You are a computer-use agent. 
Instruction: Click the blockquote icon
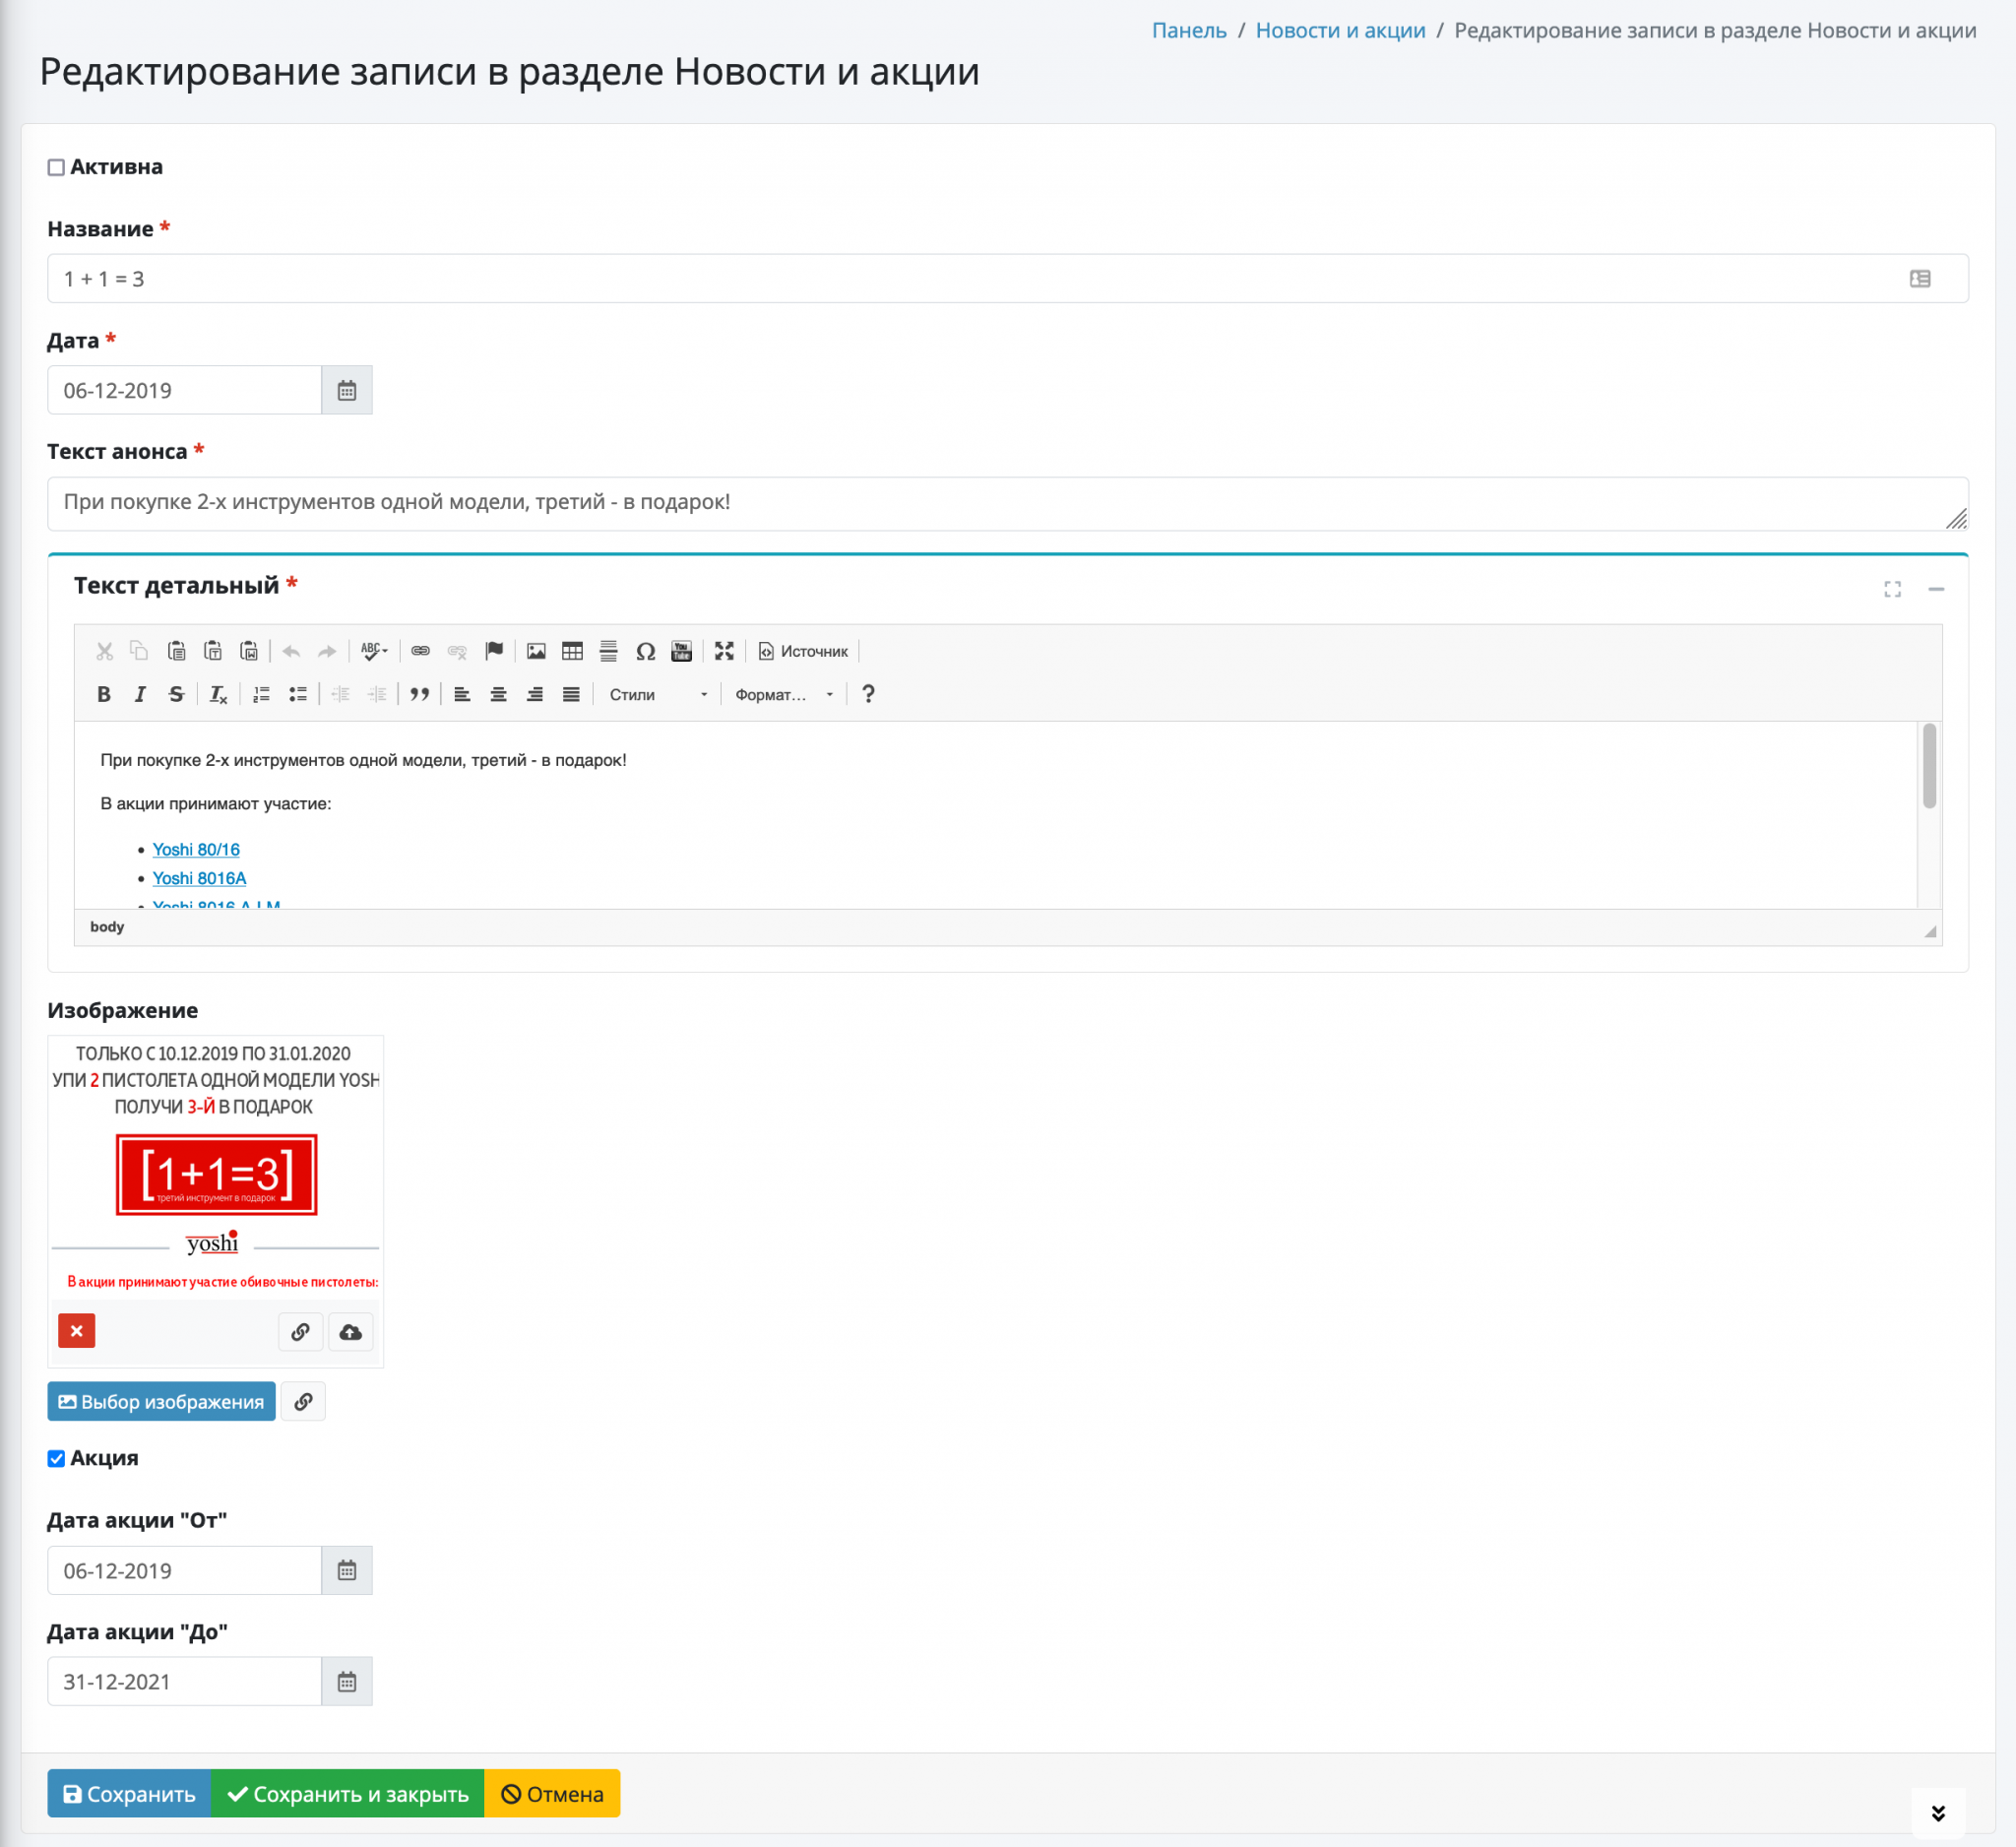coord(420,694)
